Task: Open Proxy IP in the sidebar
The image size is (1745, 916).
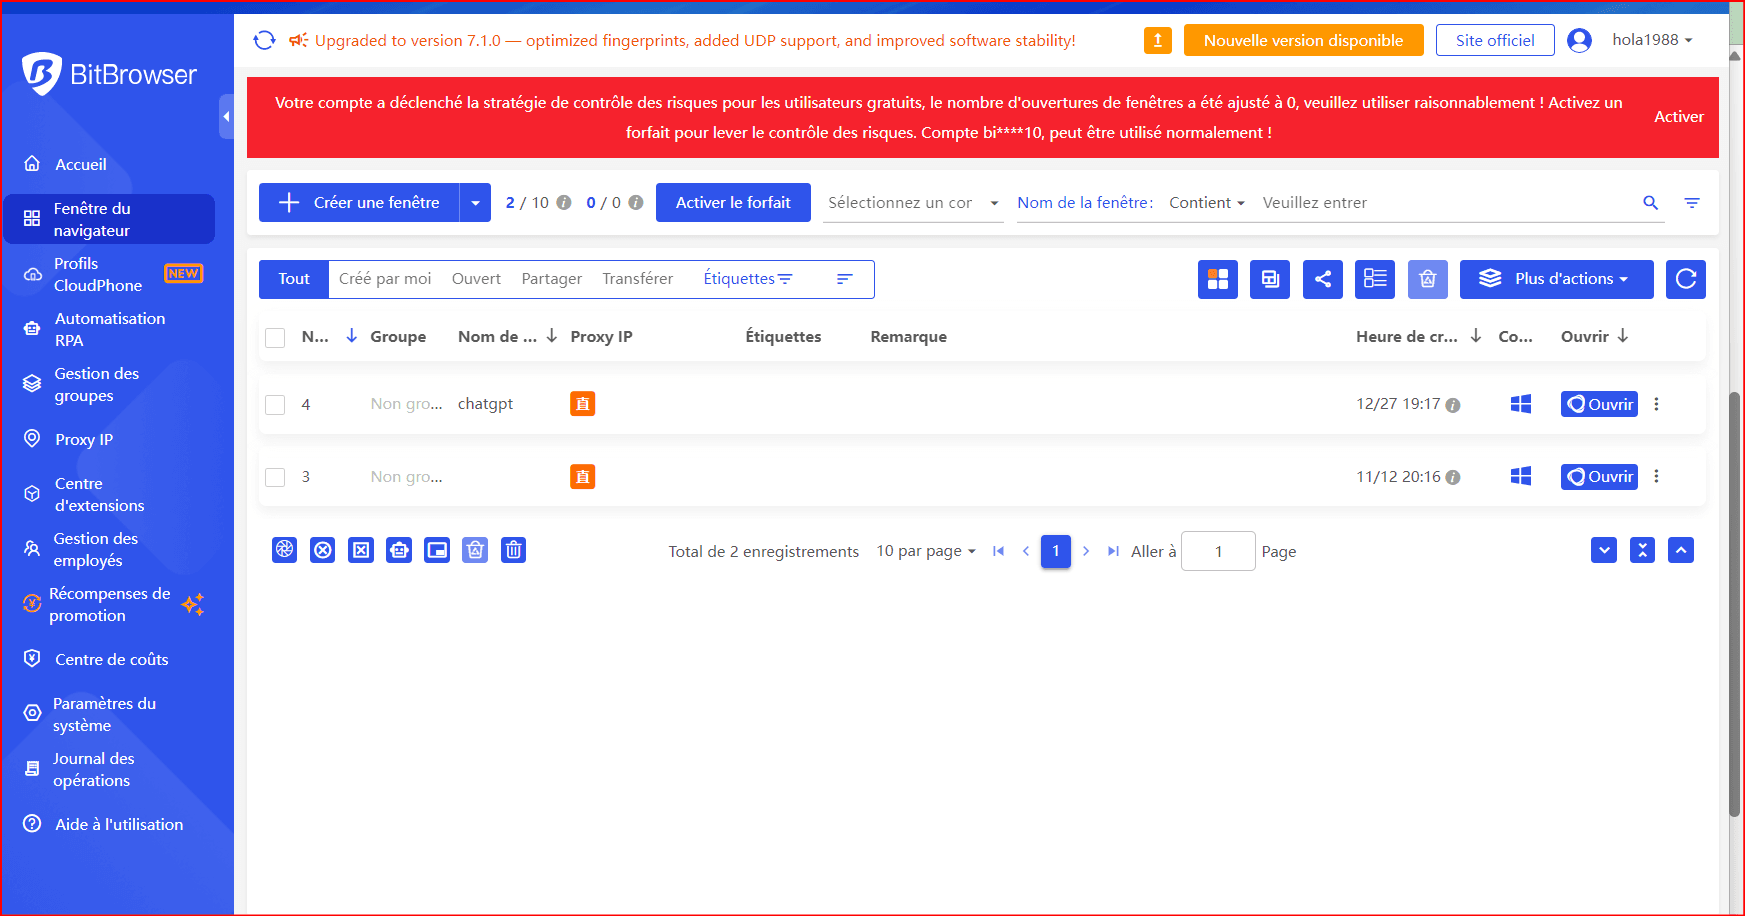Action: [x=84, y=439]
